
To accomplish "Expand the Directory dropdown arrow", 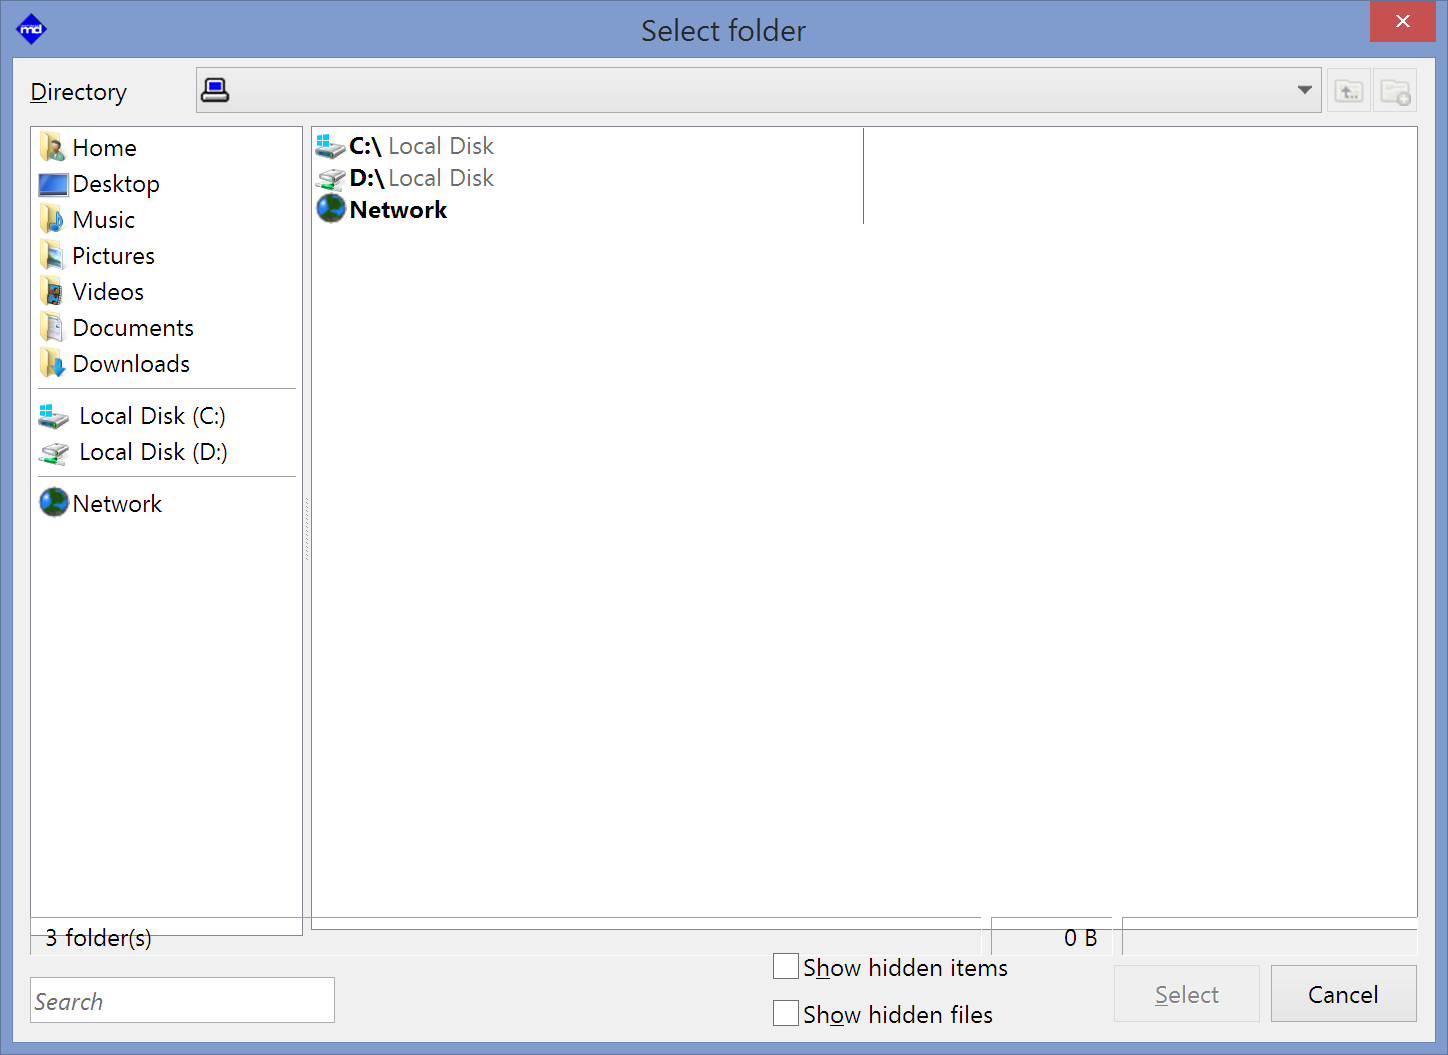I will 1304,91.
